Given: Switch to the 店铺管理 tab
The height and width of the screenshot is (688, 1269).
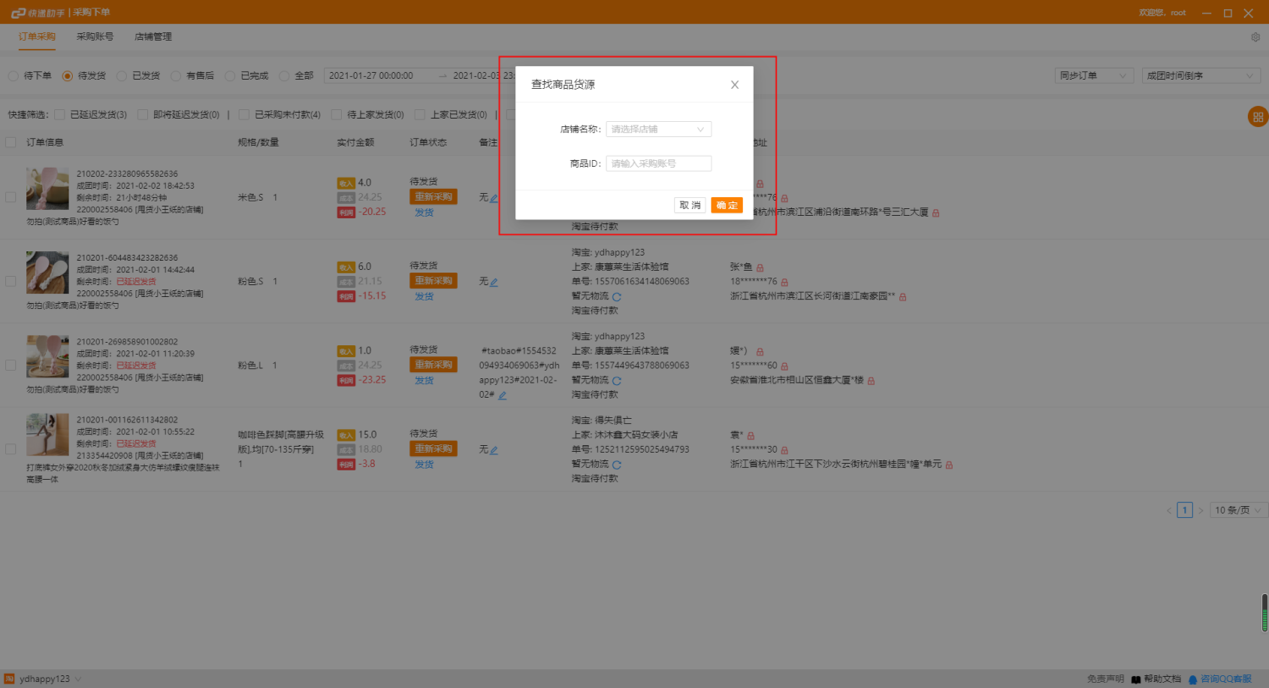Looking at the screenshot, I should point(152,36).
